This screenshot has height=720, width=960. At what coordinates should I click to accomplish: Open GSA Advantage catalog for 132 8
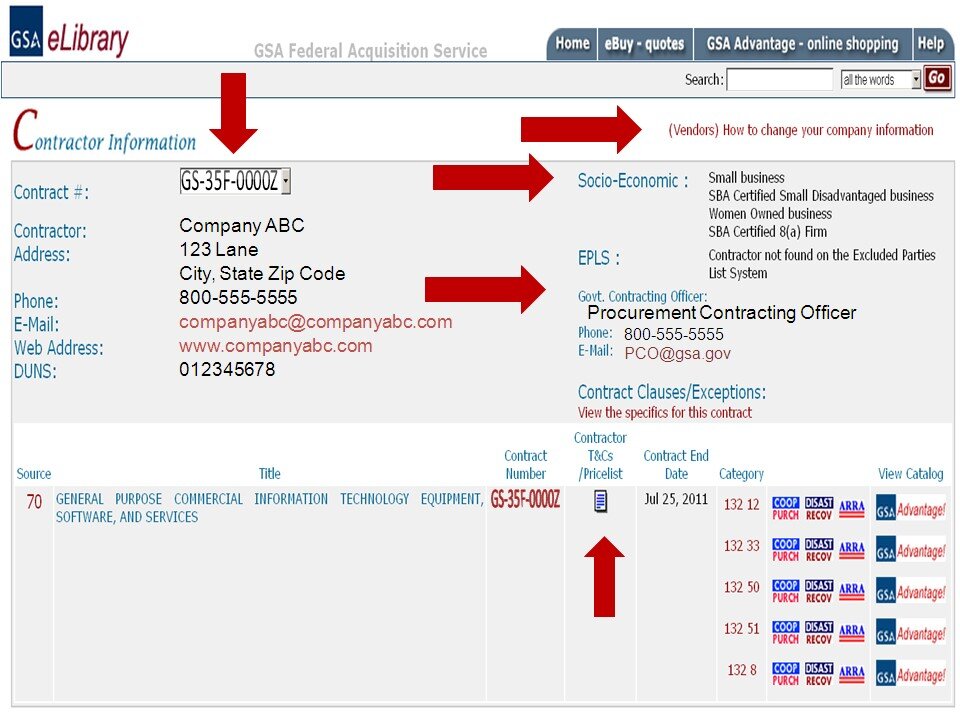[x=910, y=675]
